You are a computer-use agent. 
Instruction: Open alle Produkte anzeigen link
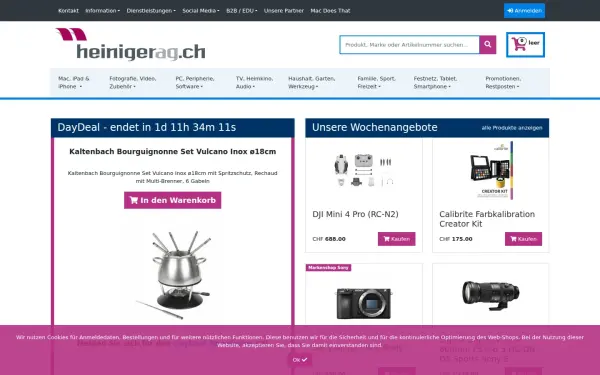click(x=512, y=128)
